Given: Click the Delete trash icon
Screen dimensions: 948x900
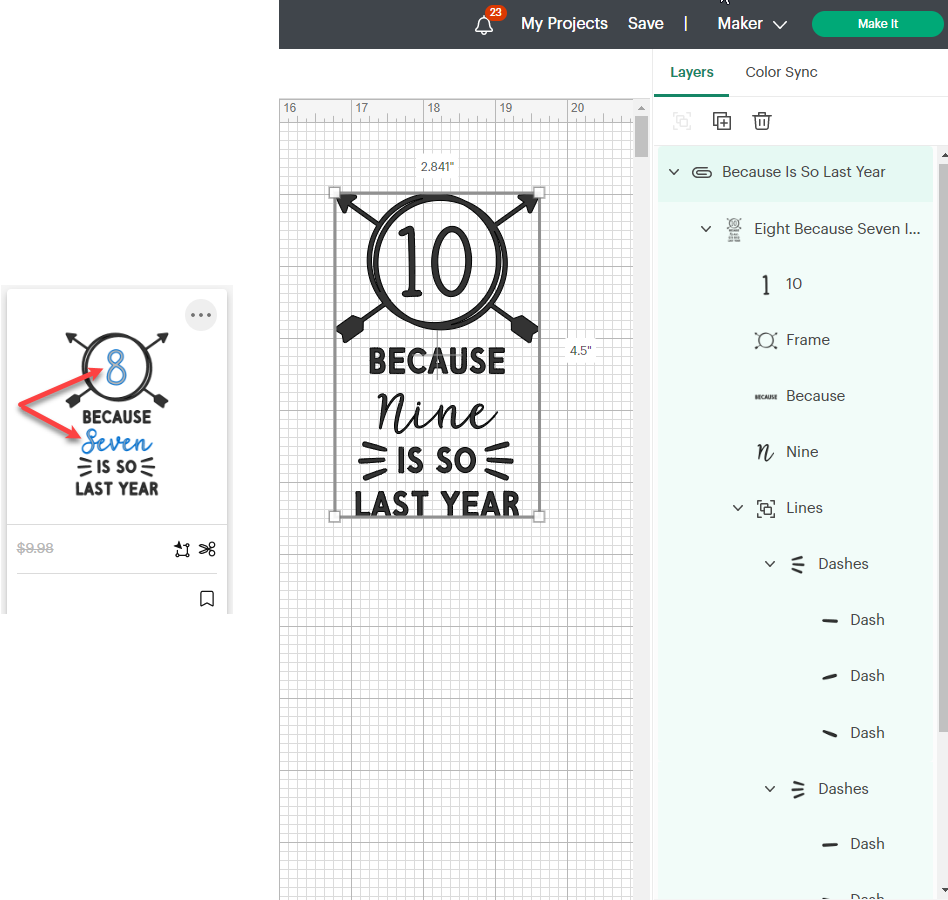Looking at the screenshot, I should tap(762, 121).
